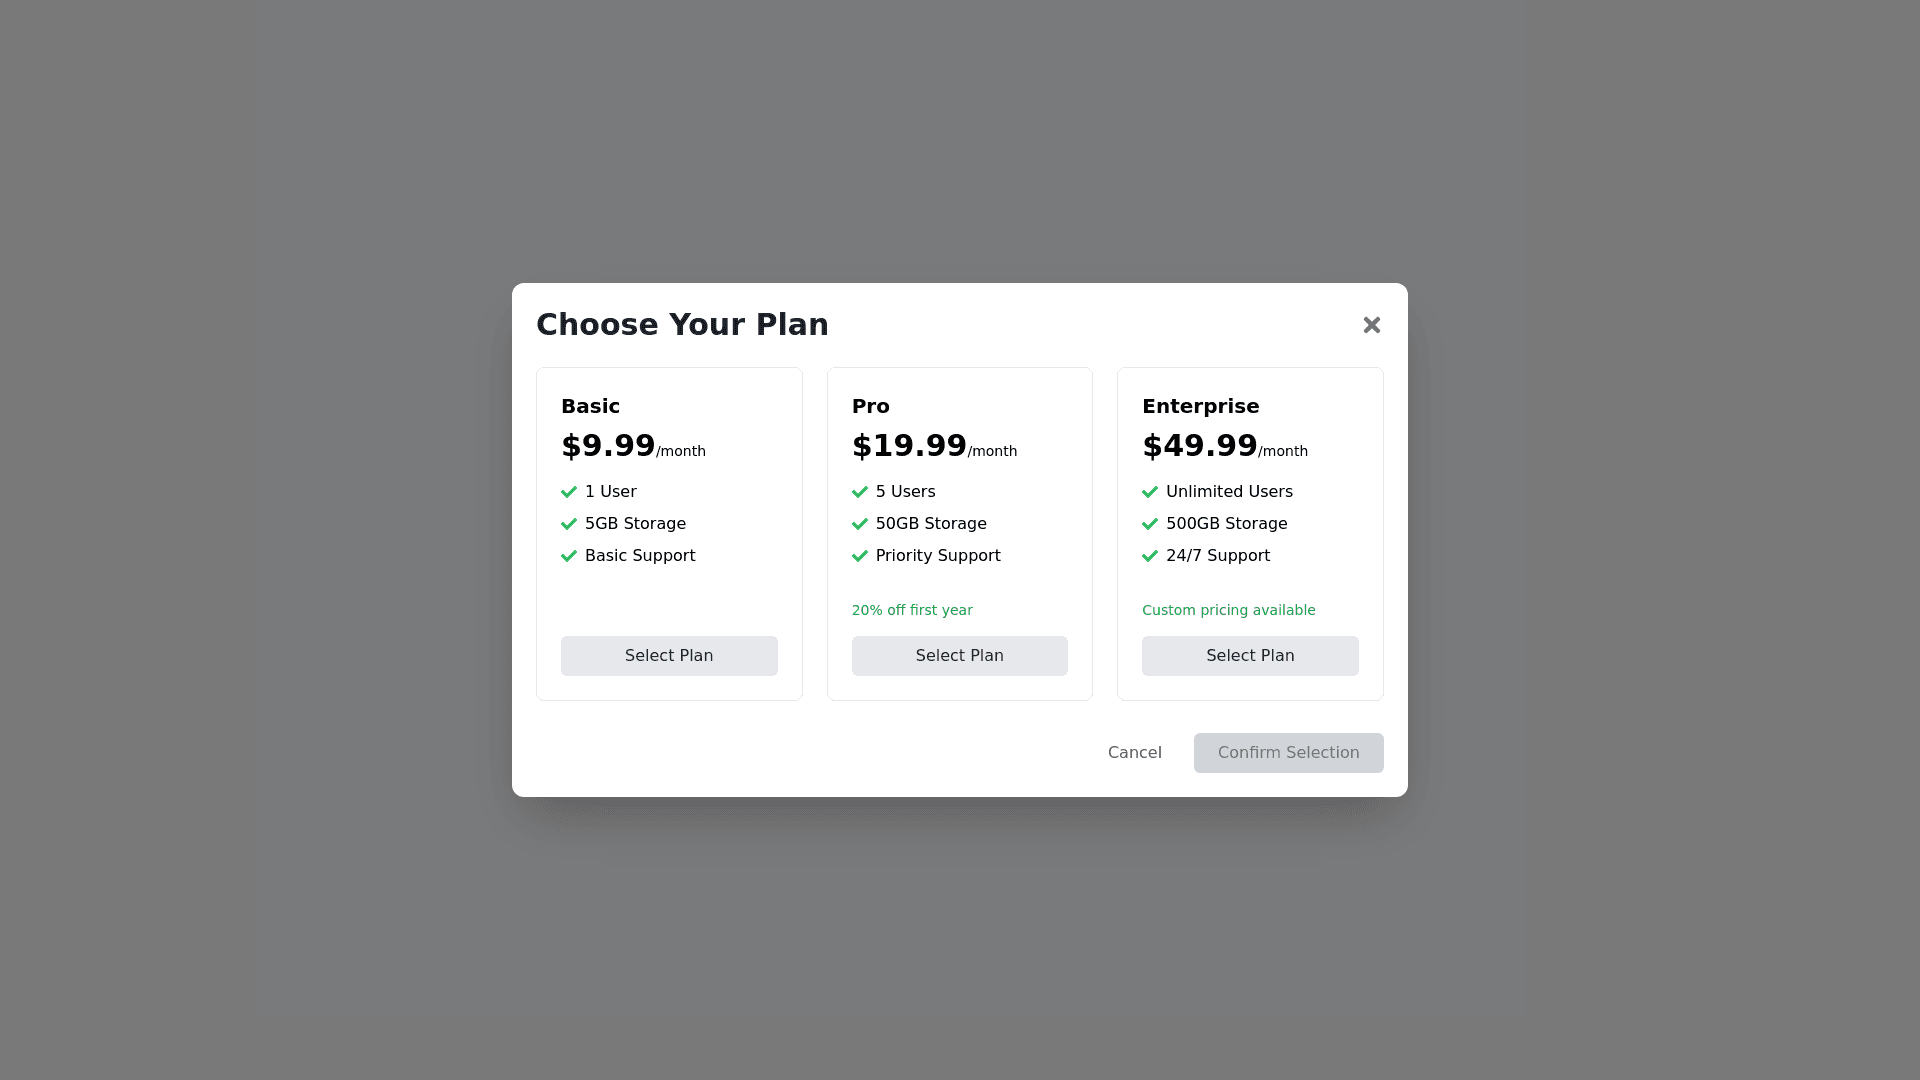This screenshot has width=1920, height=1080.
Task: Pick the Enterprise plan via Select Plan
Action: 1250,656
